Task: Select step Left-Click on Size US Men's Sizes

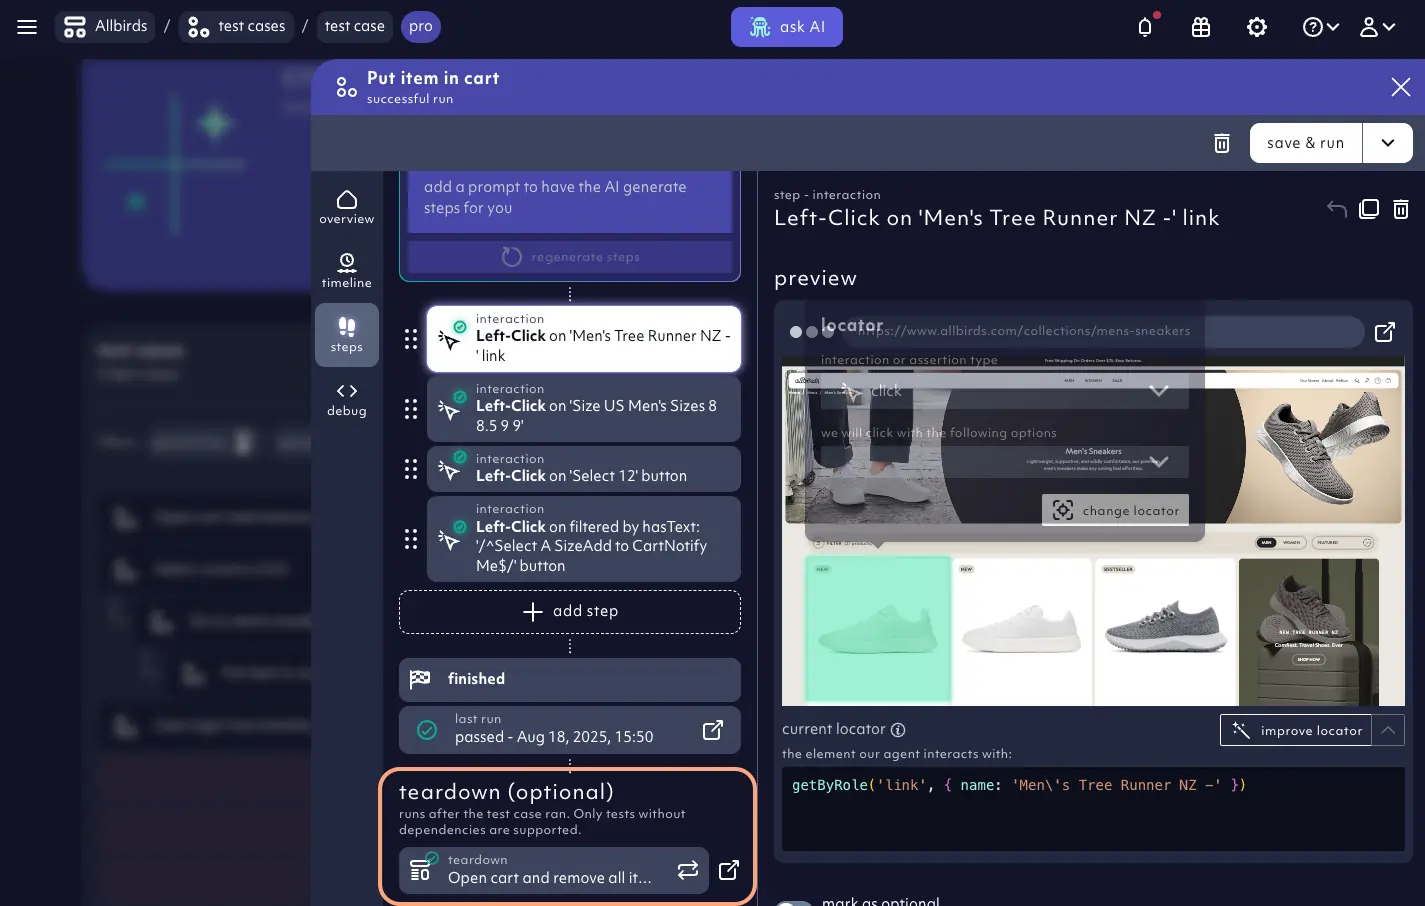Action: [x=584, y=409]
